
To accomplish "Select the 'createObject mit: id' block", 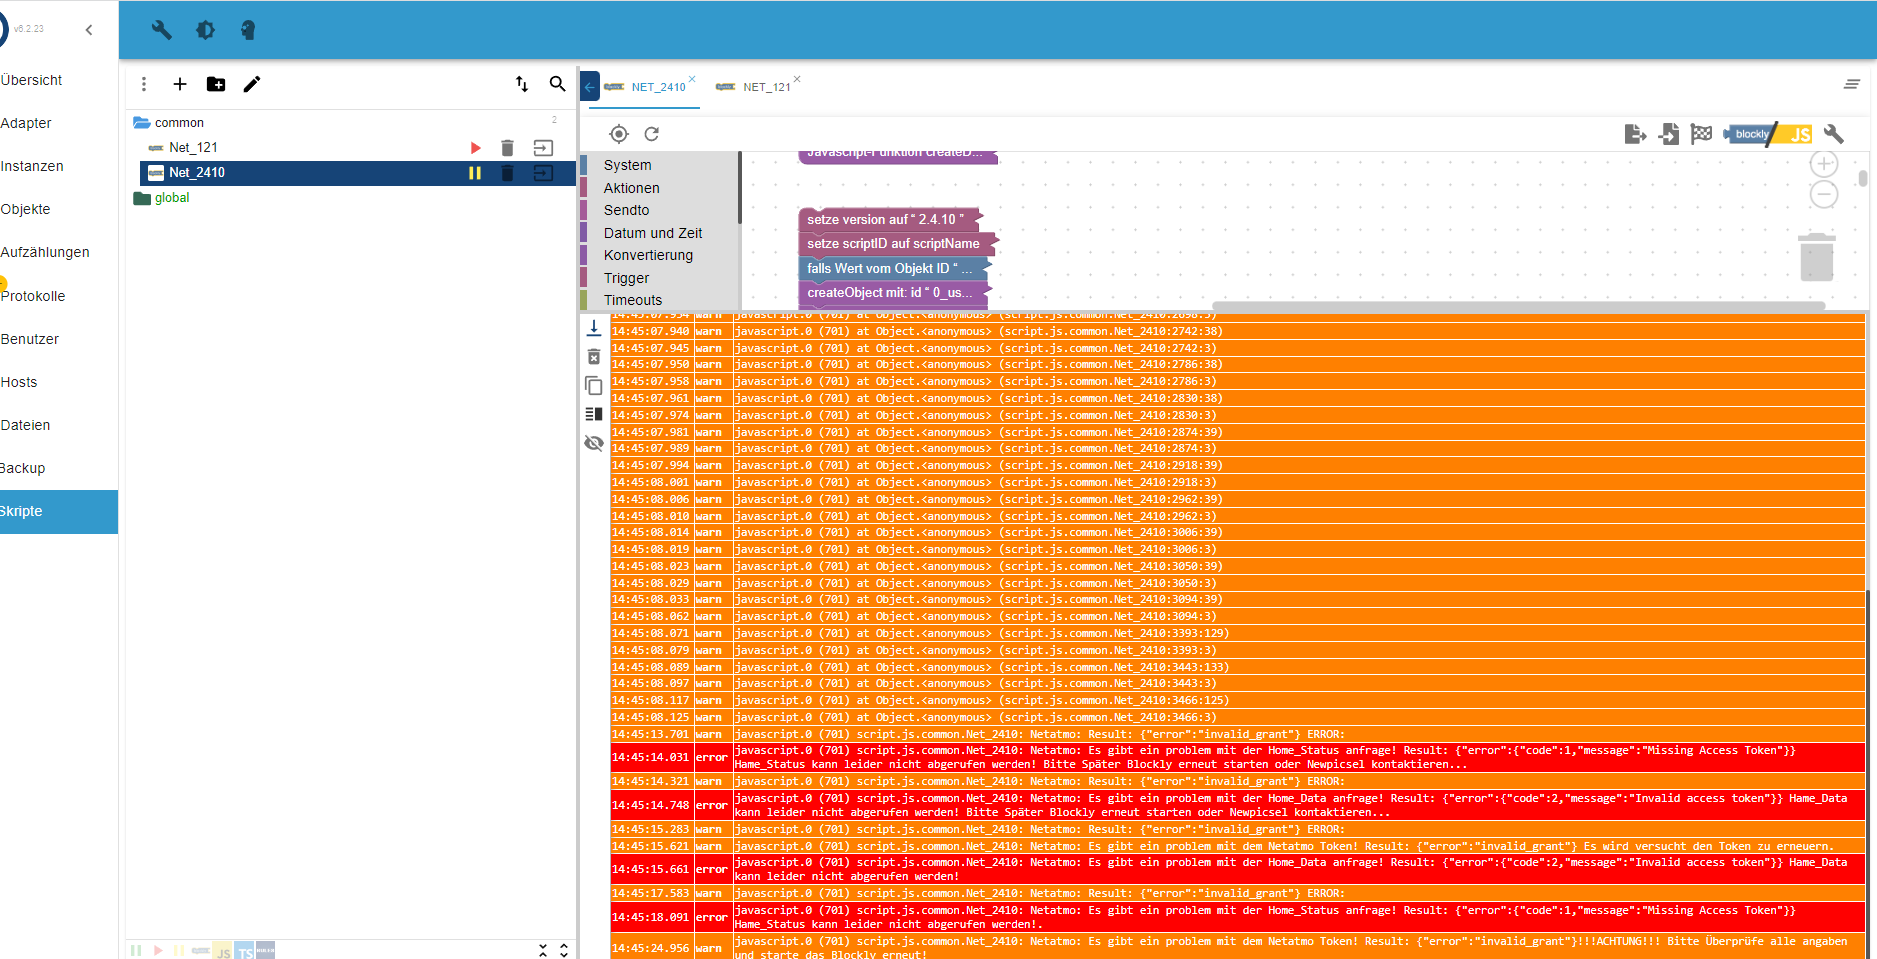I will tap(893, 292).
